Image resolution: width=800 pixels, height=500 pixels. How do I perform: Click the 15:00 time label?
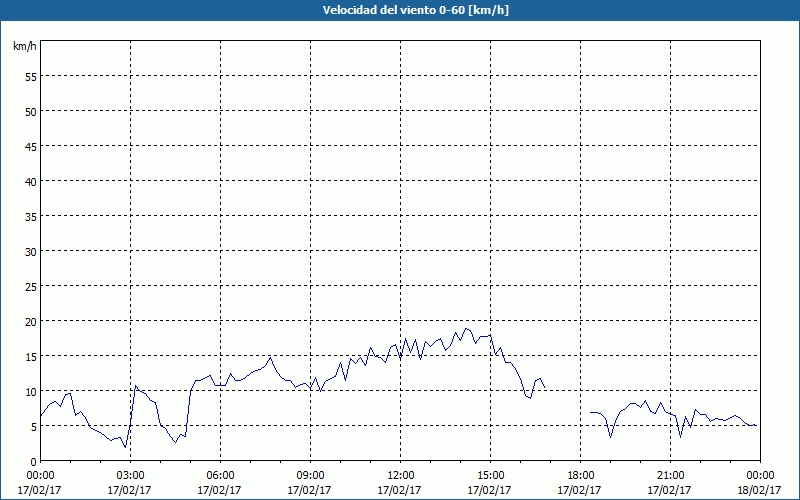pyautogui.click(x=490, y=476)
